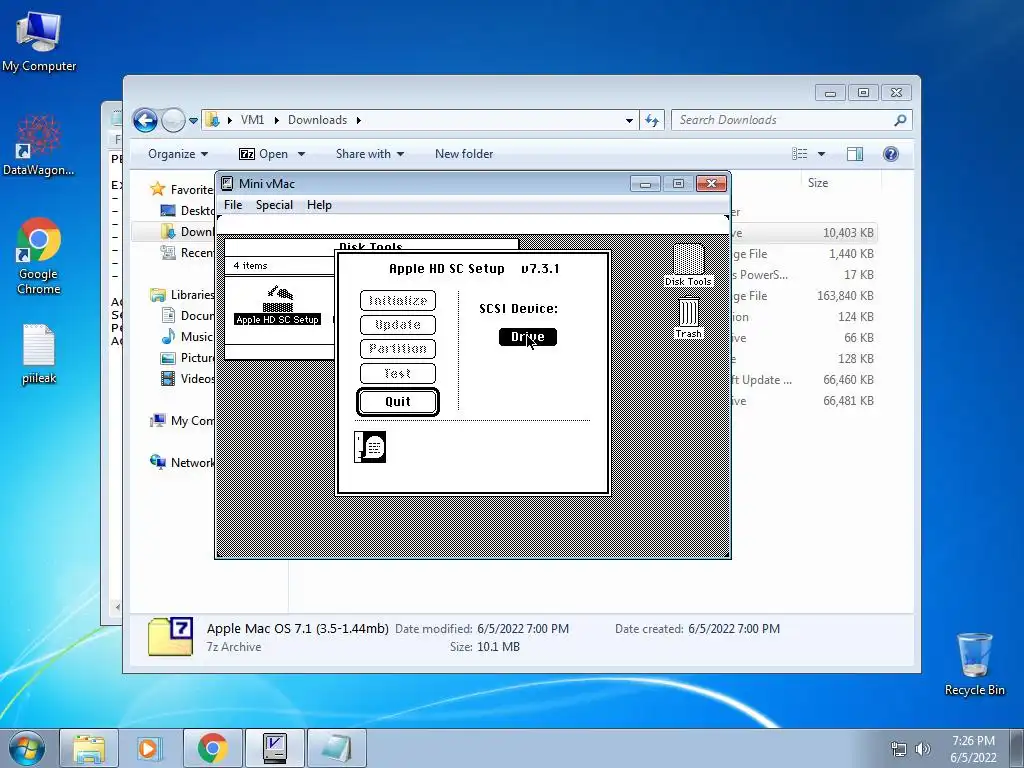Click the Quit button in Apple HD SC Setup
1024x768 pixels.
click(x=398, y=402)
